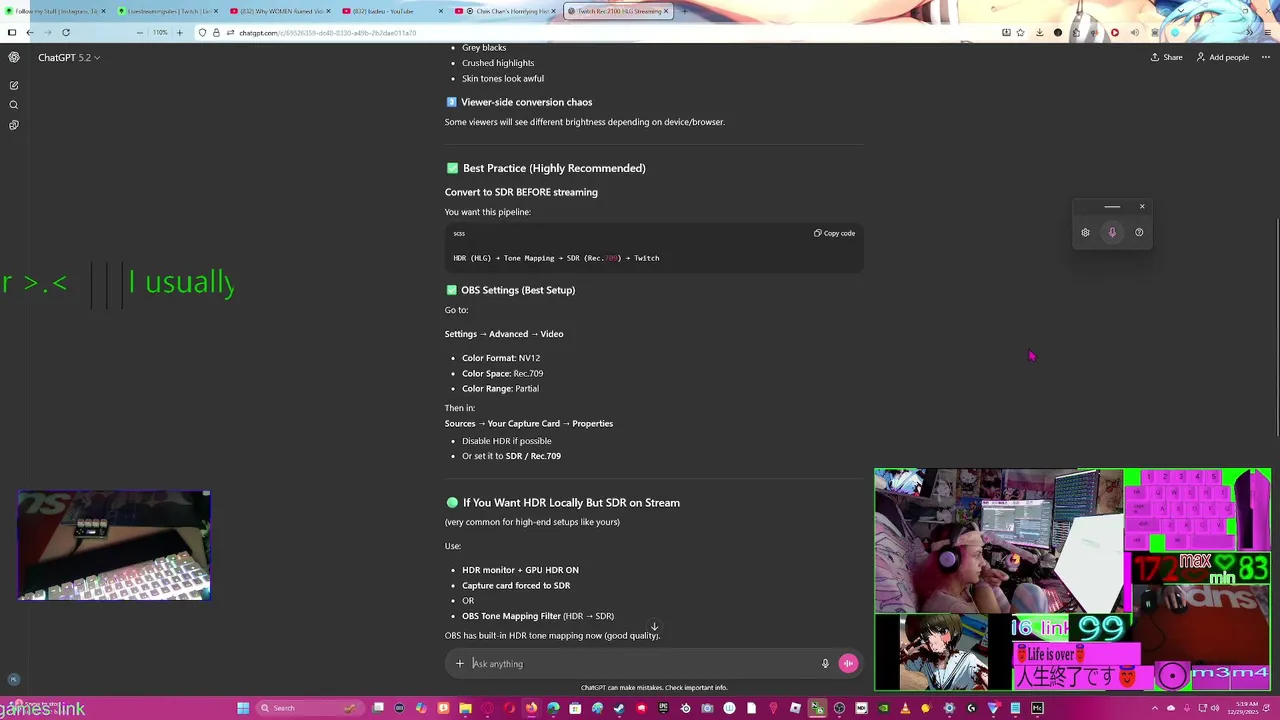
Task: Switch to Why WOMEN Ruined YouTube tab
Action: pos(281,11)
